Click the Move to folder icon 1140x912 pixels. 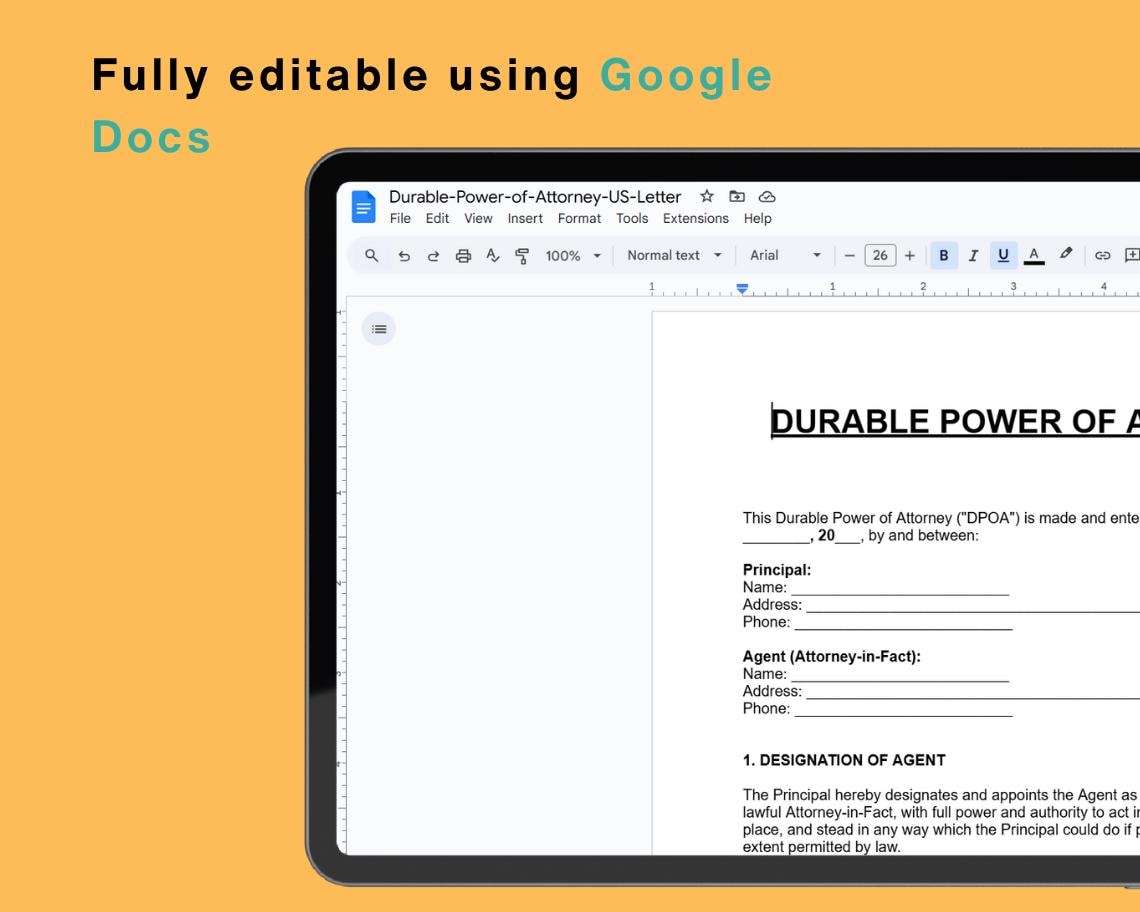737,196
